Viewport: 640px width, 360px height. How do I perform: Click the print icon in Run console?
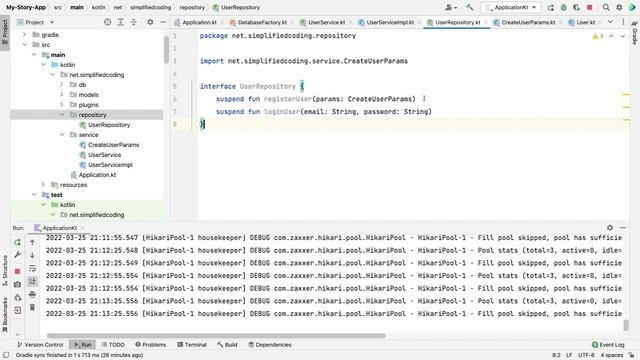coord(32,294)
